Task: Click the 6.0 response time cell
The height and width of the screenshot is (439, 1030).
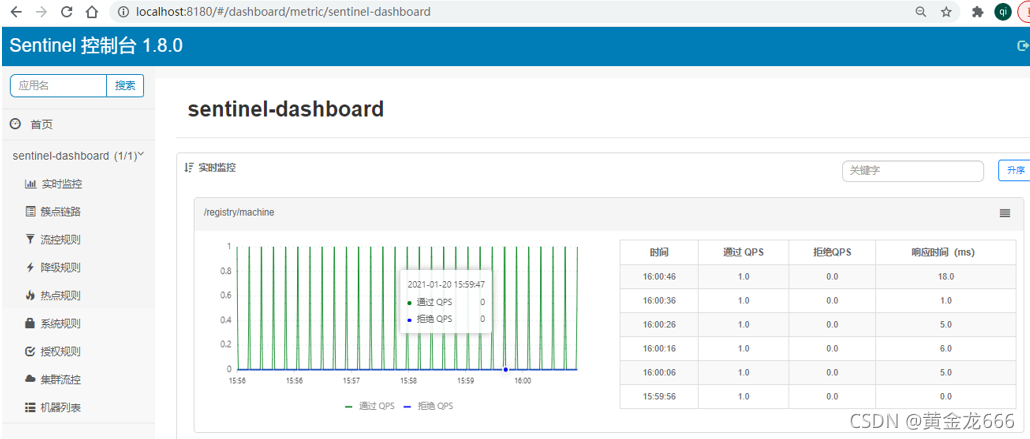Action: (945, 348)
